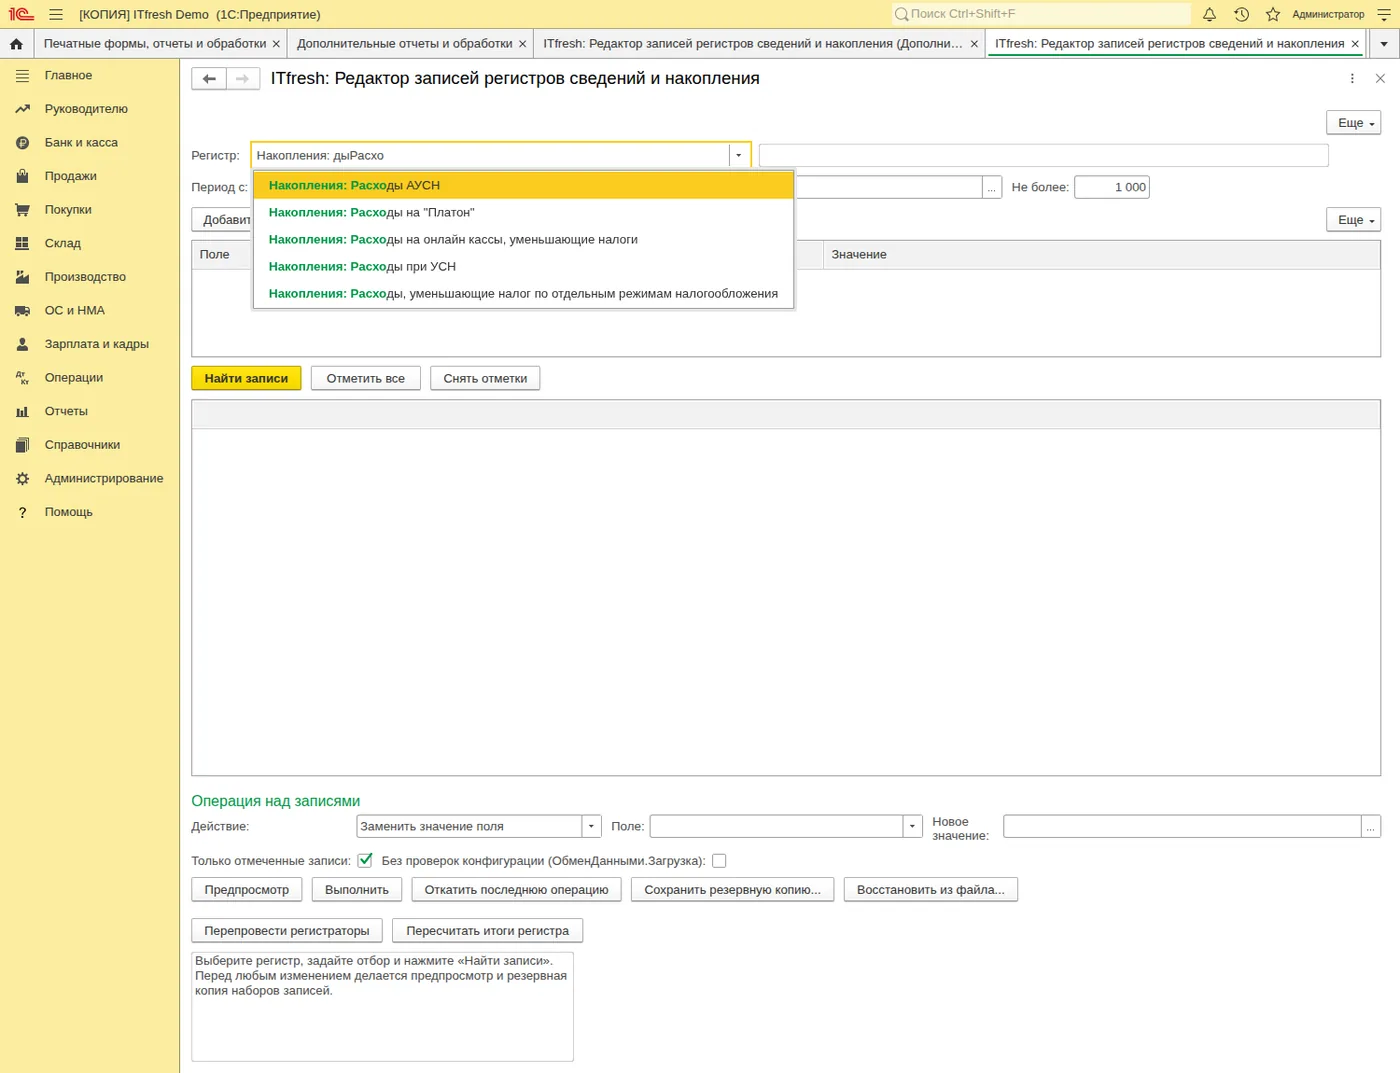Click the notifications bell icon

point(1209,14)
